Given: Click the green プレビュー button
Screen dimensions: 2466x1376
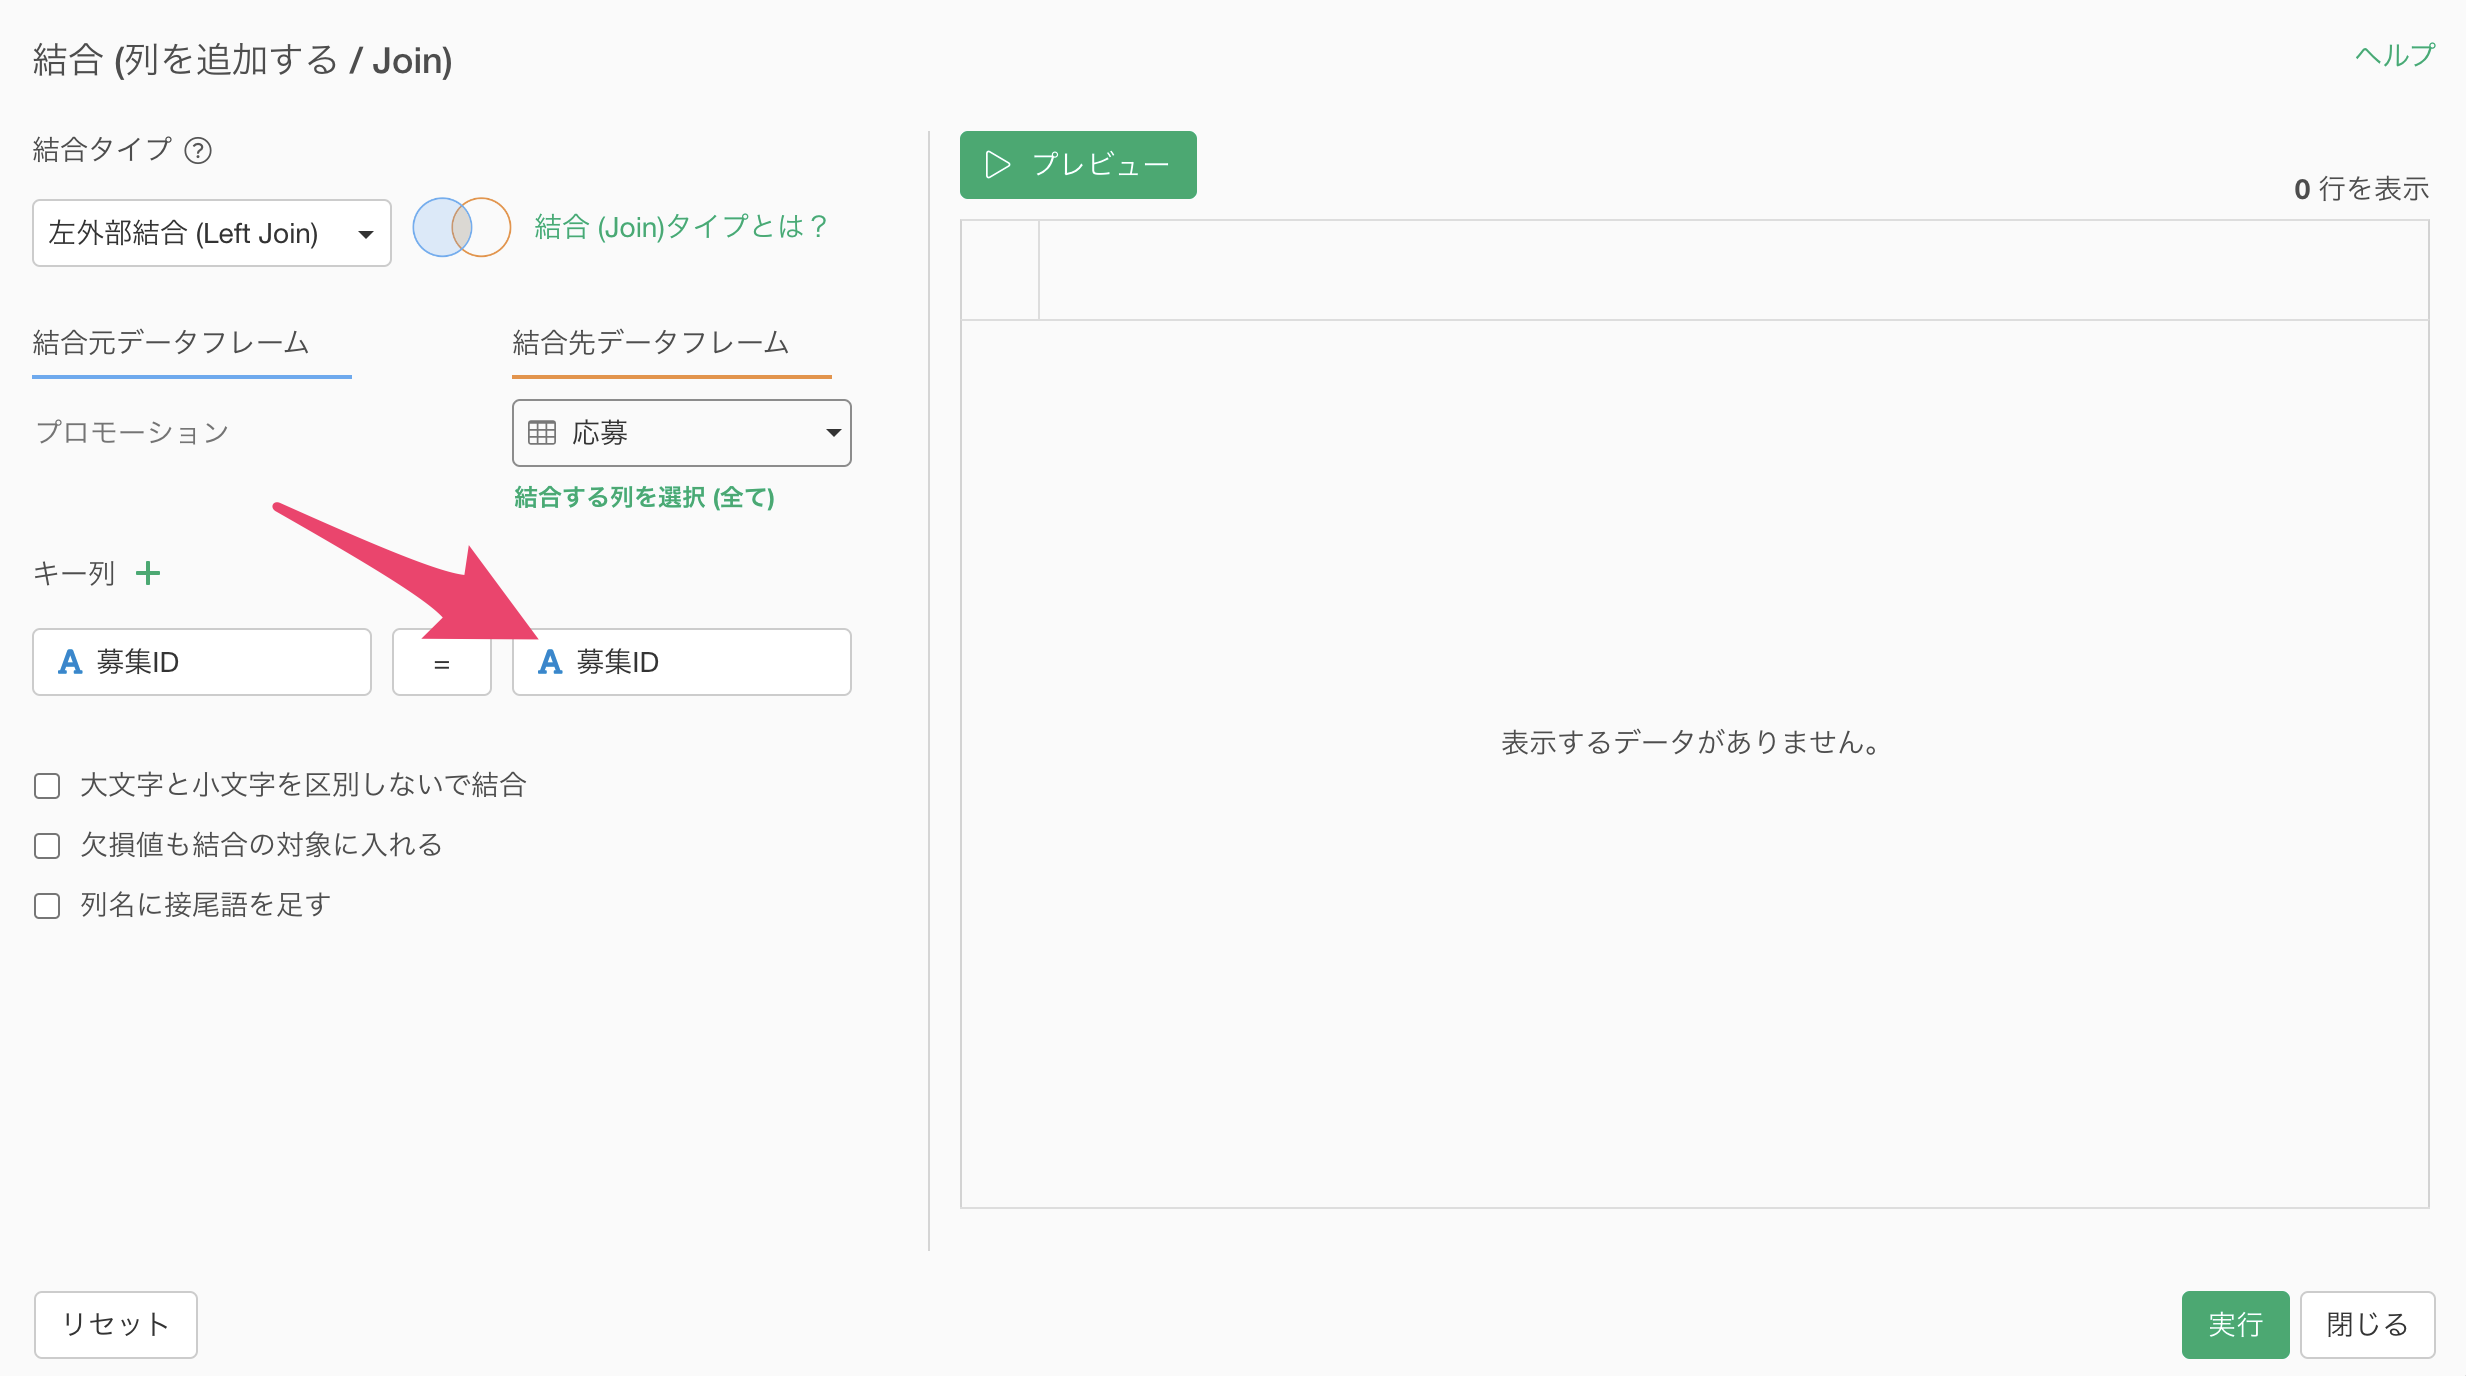Looking at the screenshot, I should (x=1078, y=165).
